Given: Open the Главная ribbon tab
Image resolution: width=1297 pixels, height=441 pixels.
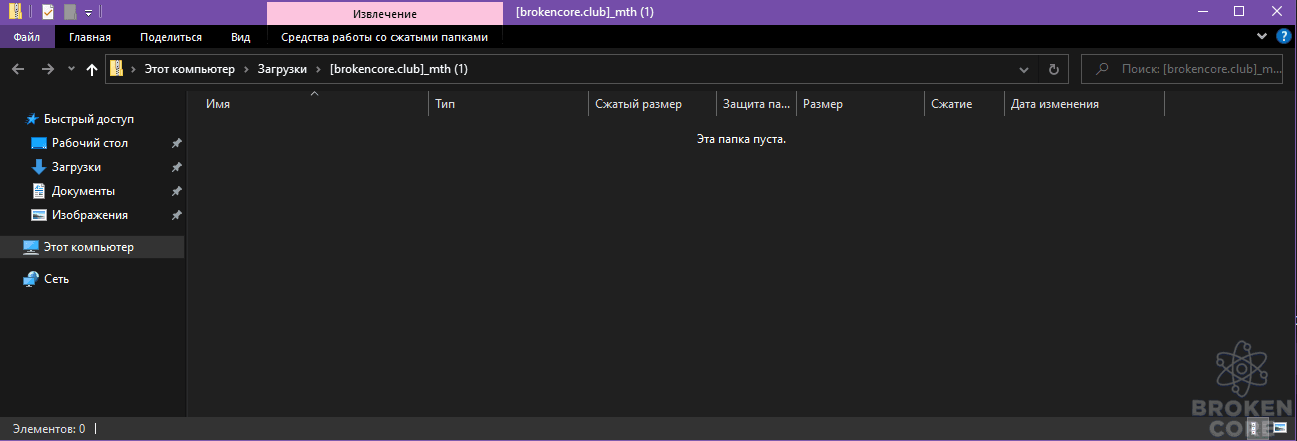Looking at the screenshot, I should 90,37.
